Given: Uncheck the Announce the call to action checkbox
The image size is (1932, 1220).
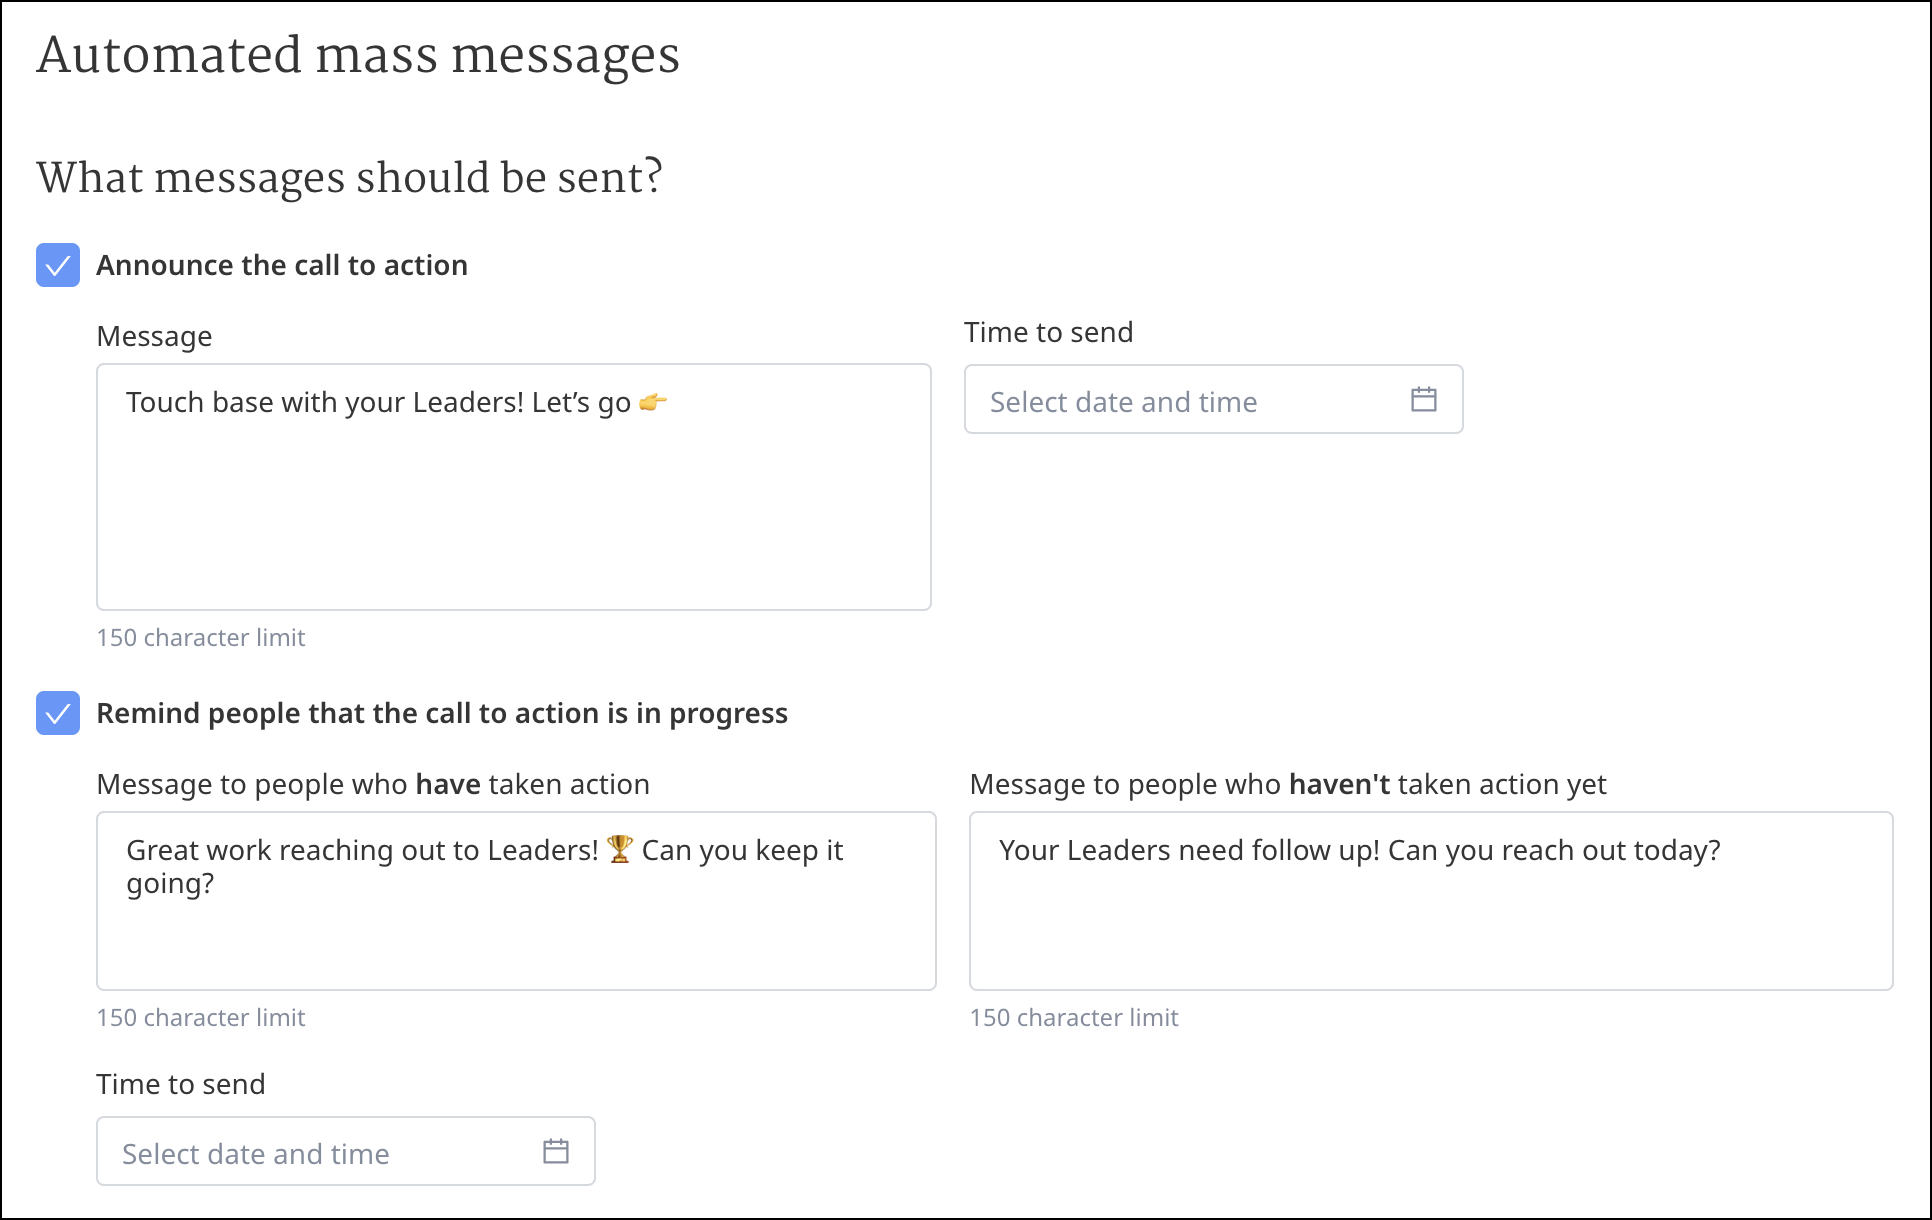Looking at the screenshot, I should click(x=58, y=265).
